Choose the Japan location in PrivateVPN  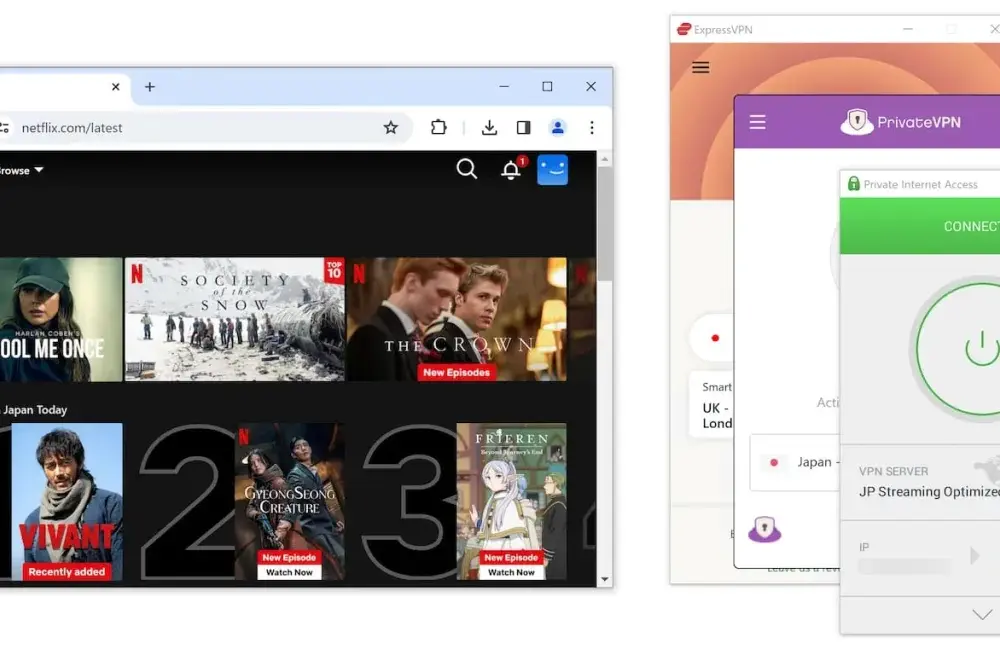pos(795,462)
